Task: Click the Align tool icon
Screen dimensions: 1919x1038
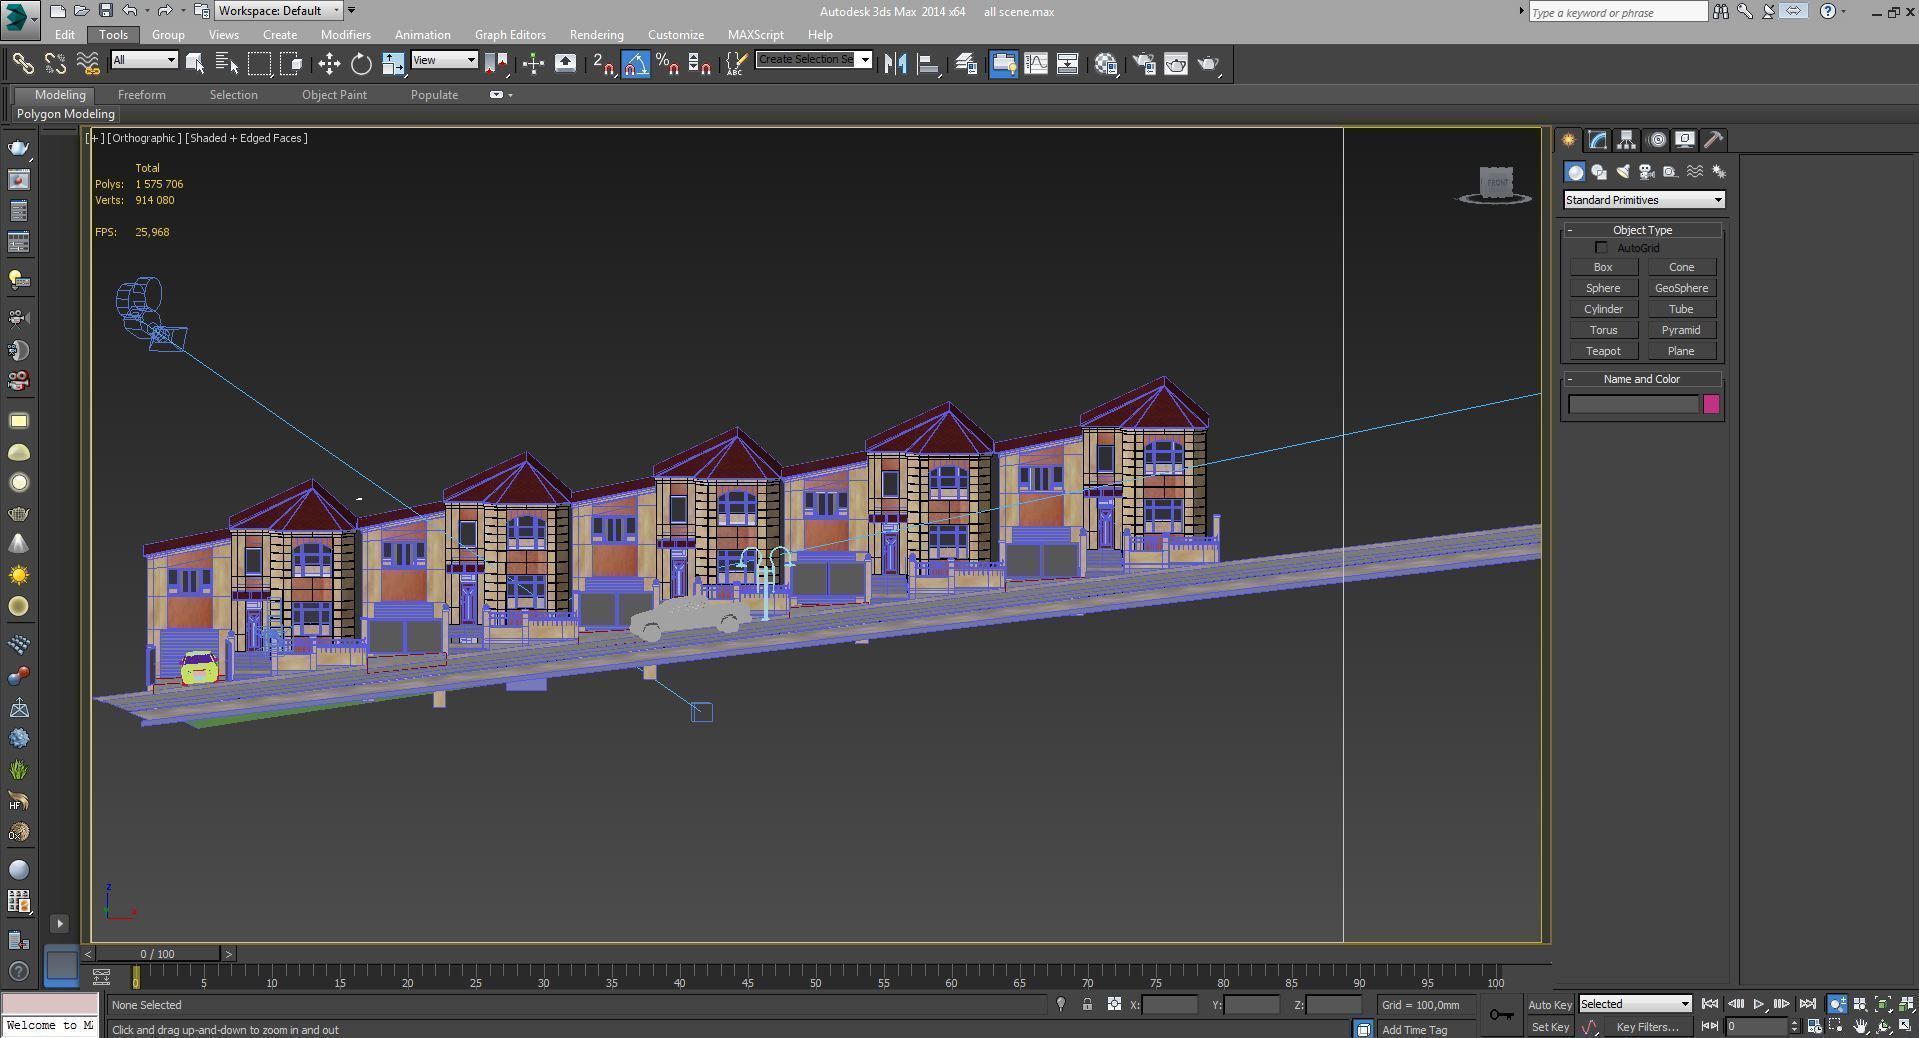Action: [x=929, y=64]
